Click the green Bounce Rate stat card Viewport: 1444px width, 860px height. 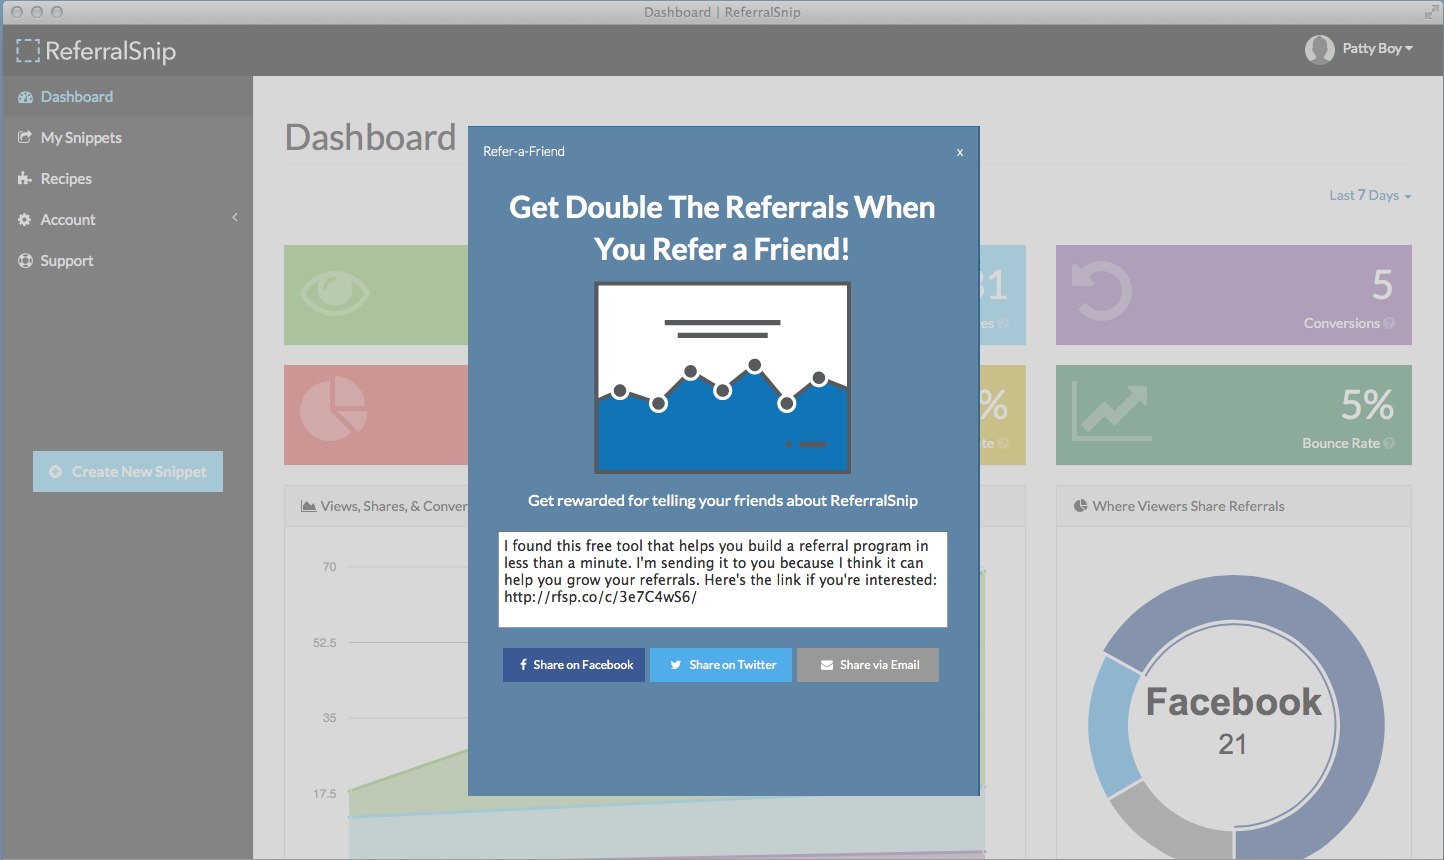[x=1234, y=415]
